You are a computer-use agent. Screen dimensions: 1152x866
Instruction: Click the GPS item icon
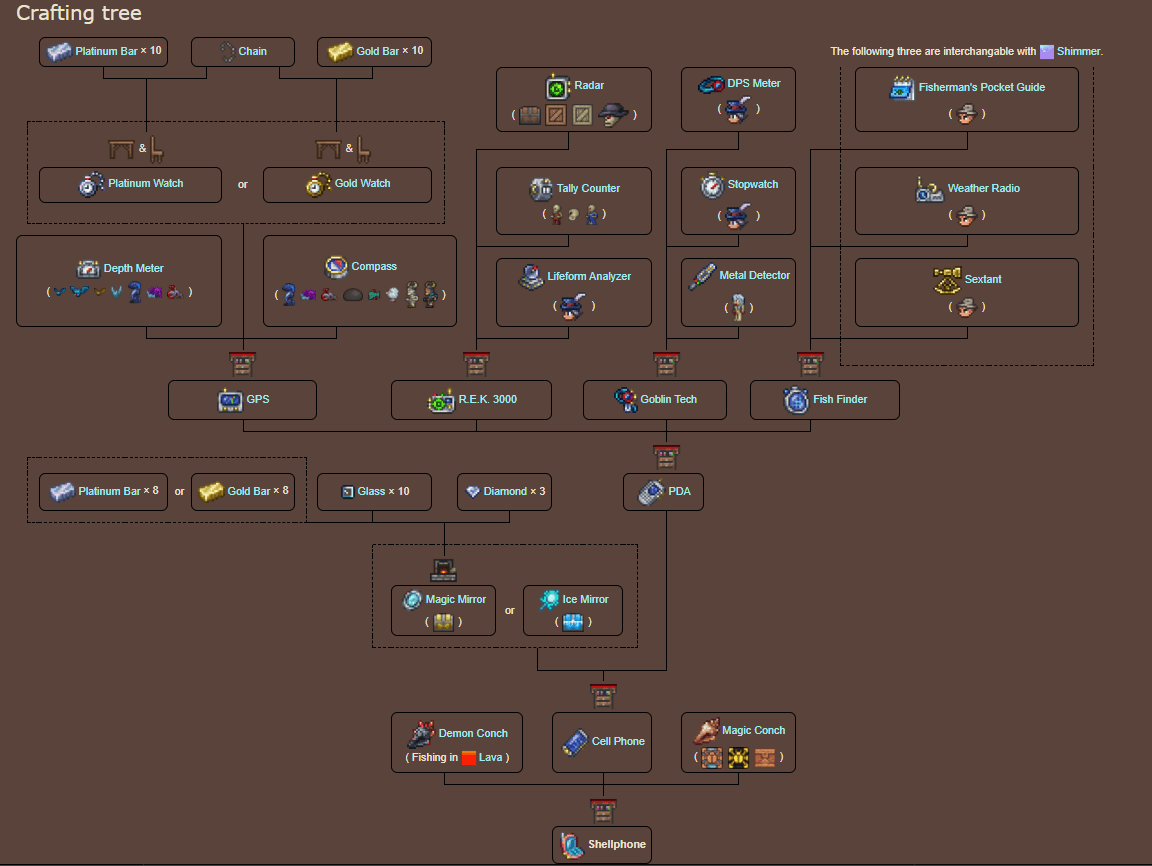pos(230,400)
